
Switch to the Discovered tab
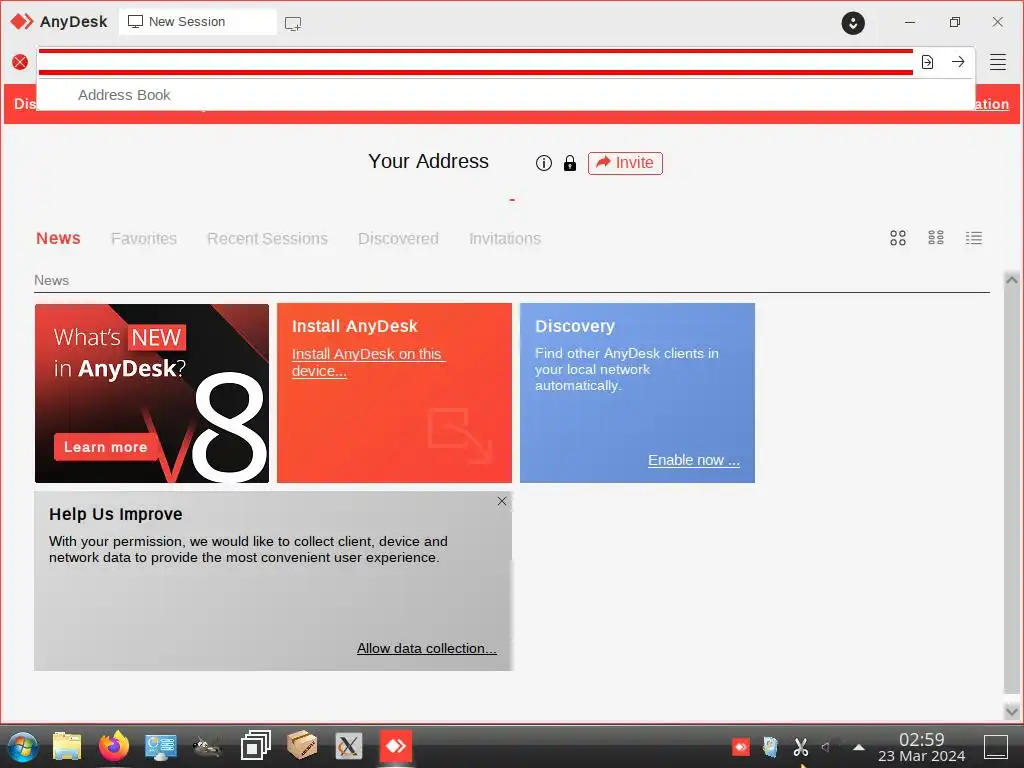point(398,238)
